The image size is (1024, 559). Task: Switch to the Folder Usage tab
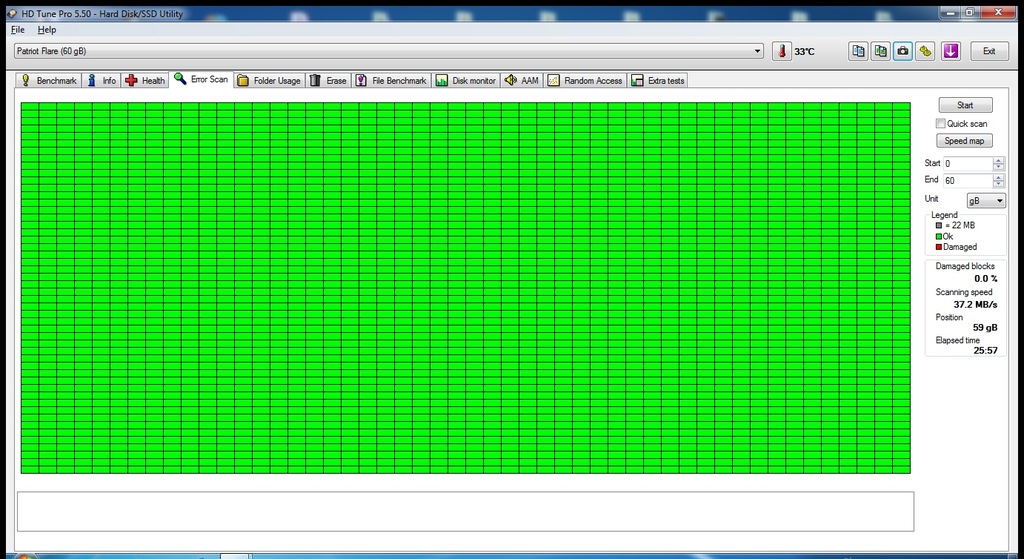269,80
